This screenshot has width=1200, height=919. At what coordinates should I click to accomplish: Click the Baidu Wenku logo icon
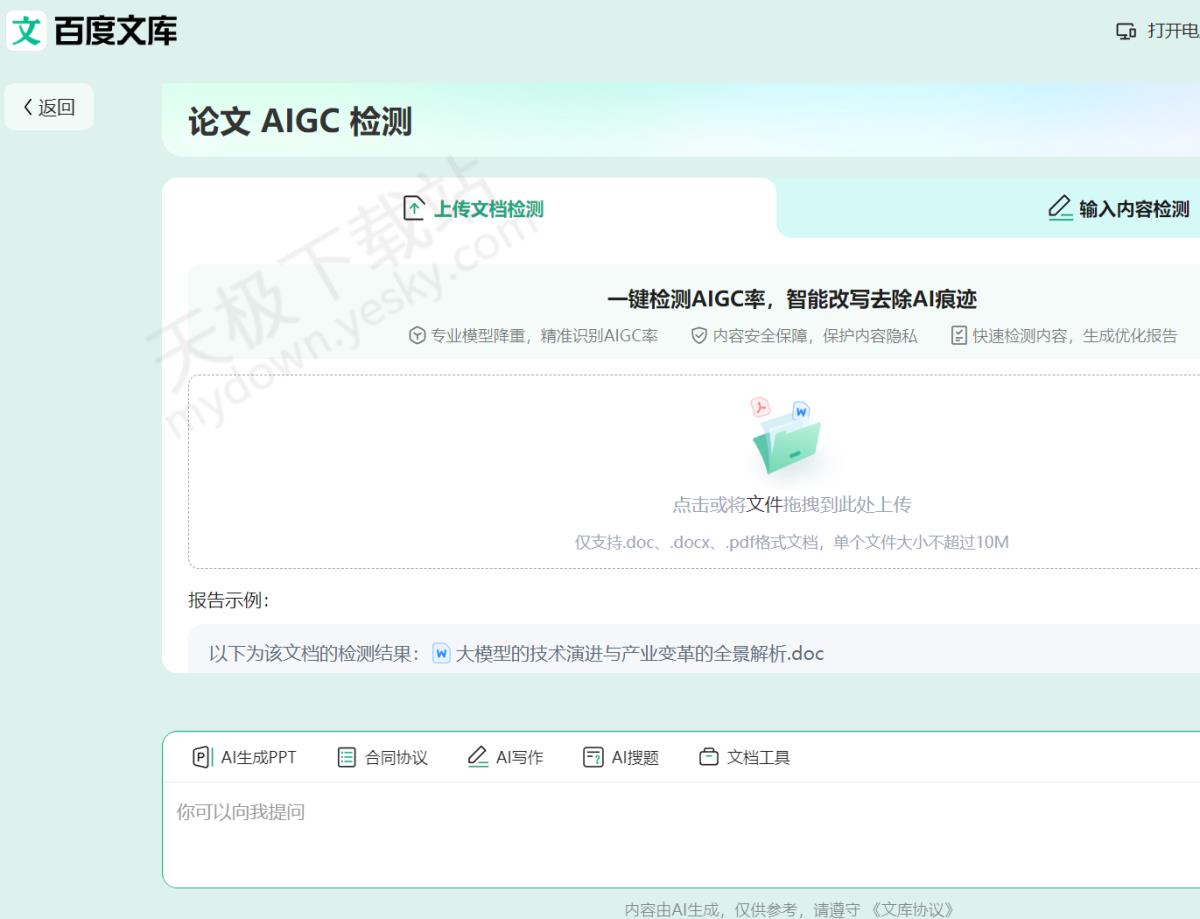[x=26, y=30]
